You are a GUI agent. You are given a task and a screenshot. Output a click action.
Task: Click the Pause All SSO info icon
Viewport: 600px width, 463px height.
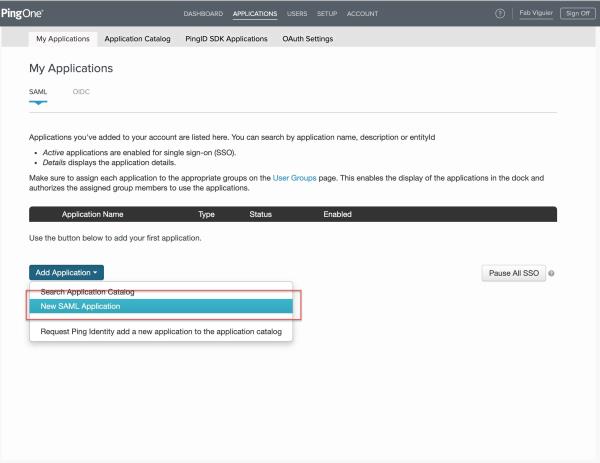tap(551, 273)
